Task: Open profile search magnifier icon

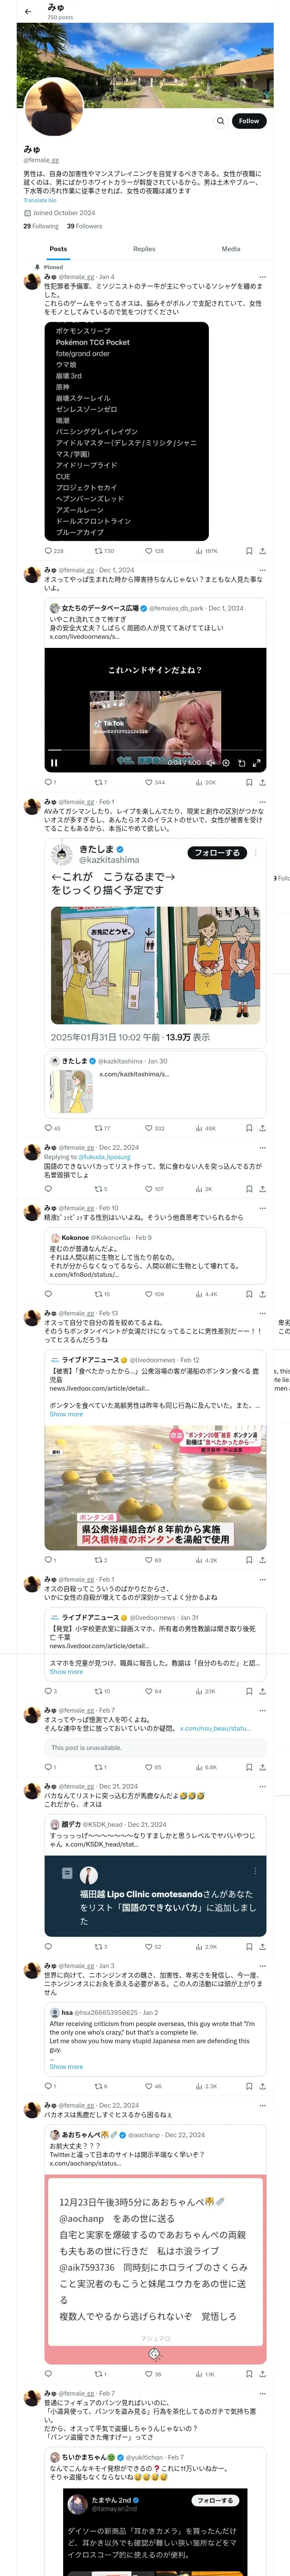Action: pos(220,121)
